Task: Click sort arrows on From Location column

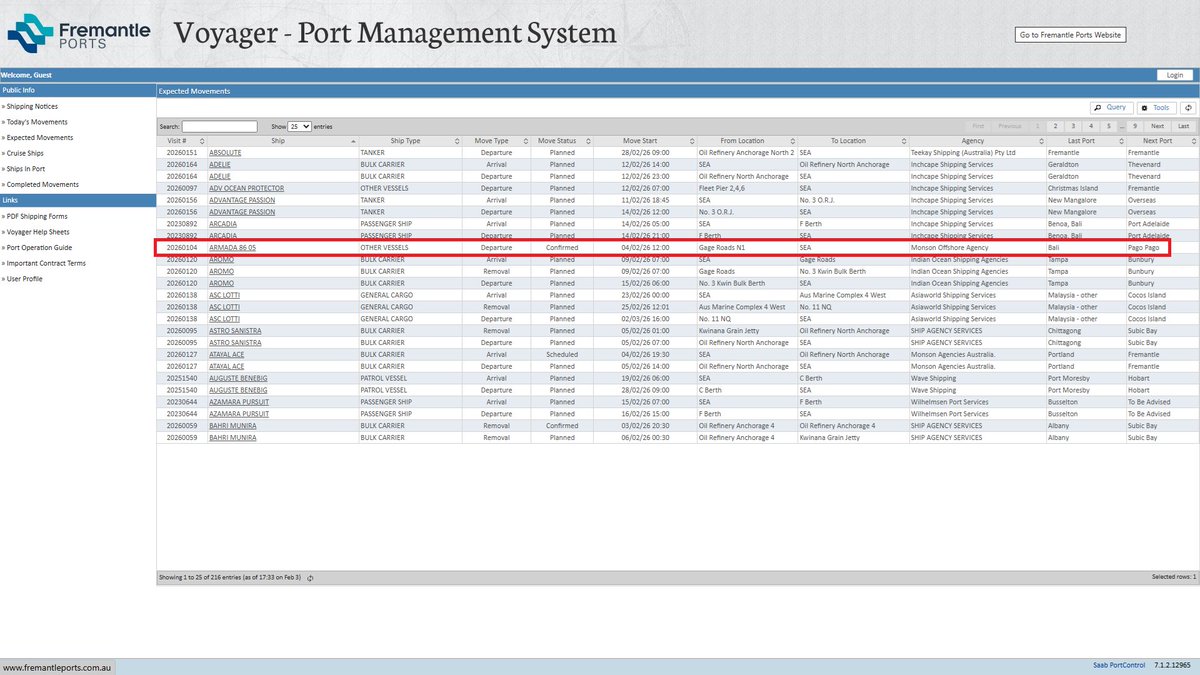Action: [x=792, y=141]
